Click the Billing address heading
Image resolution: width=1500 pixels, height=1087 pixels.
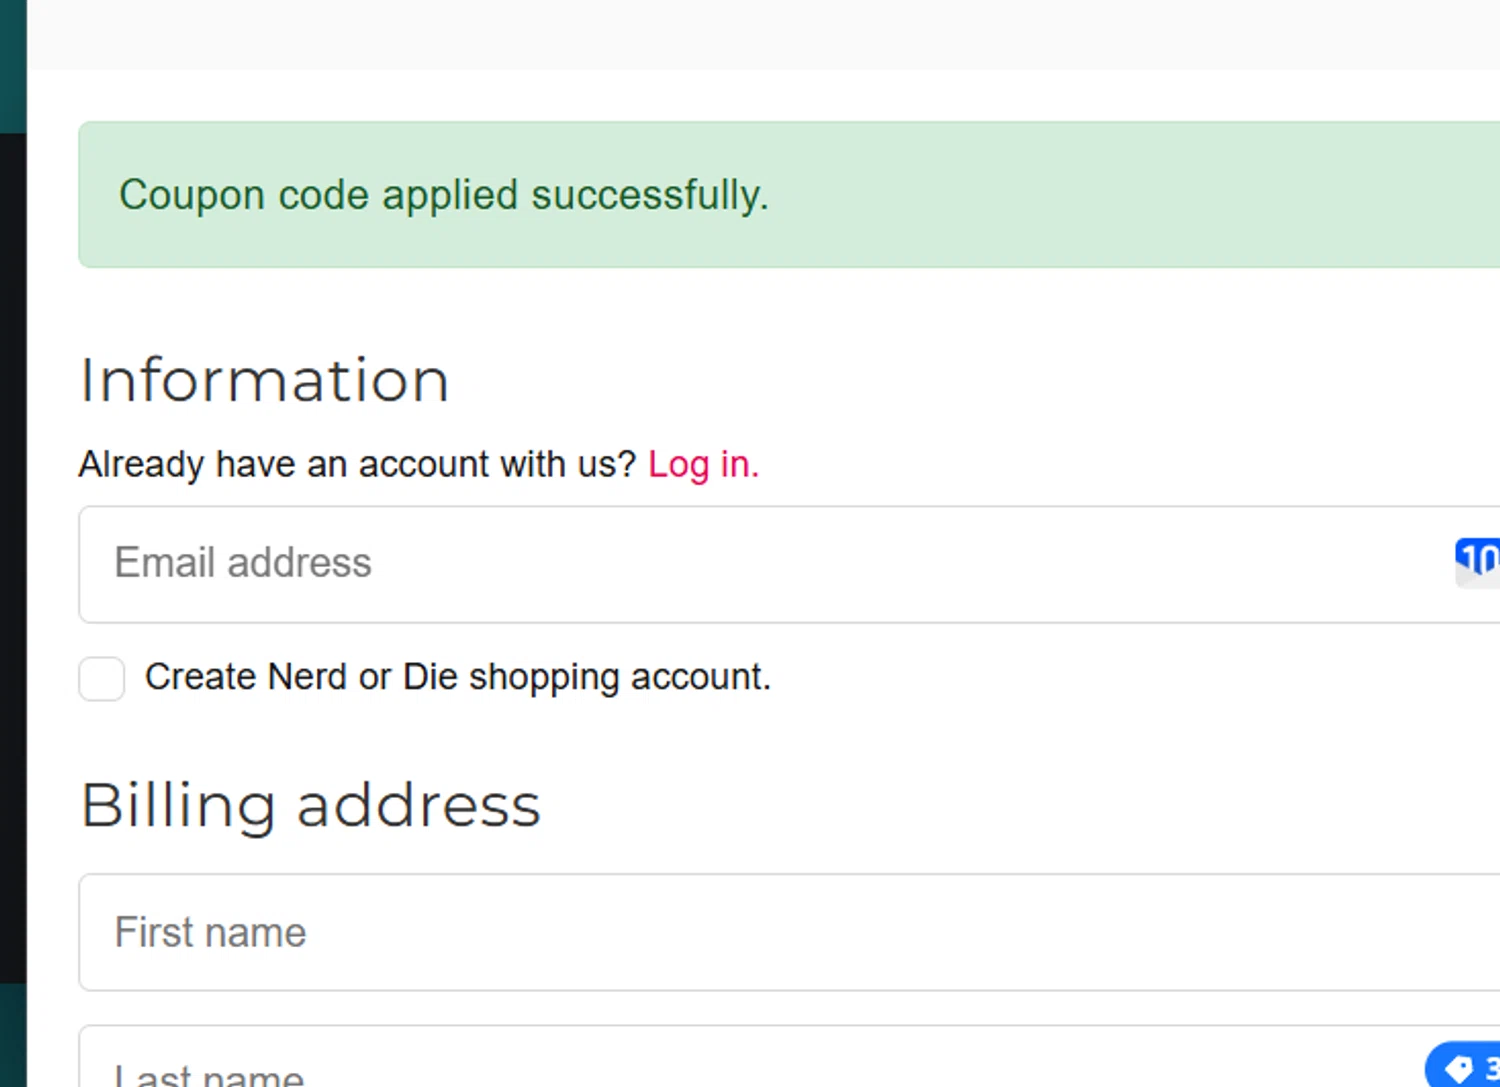point(311,805)
